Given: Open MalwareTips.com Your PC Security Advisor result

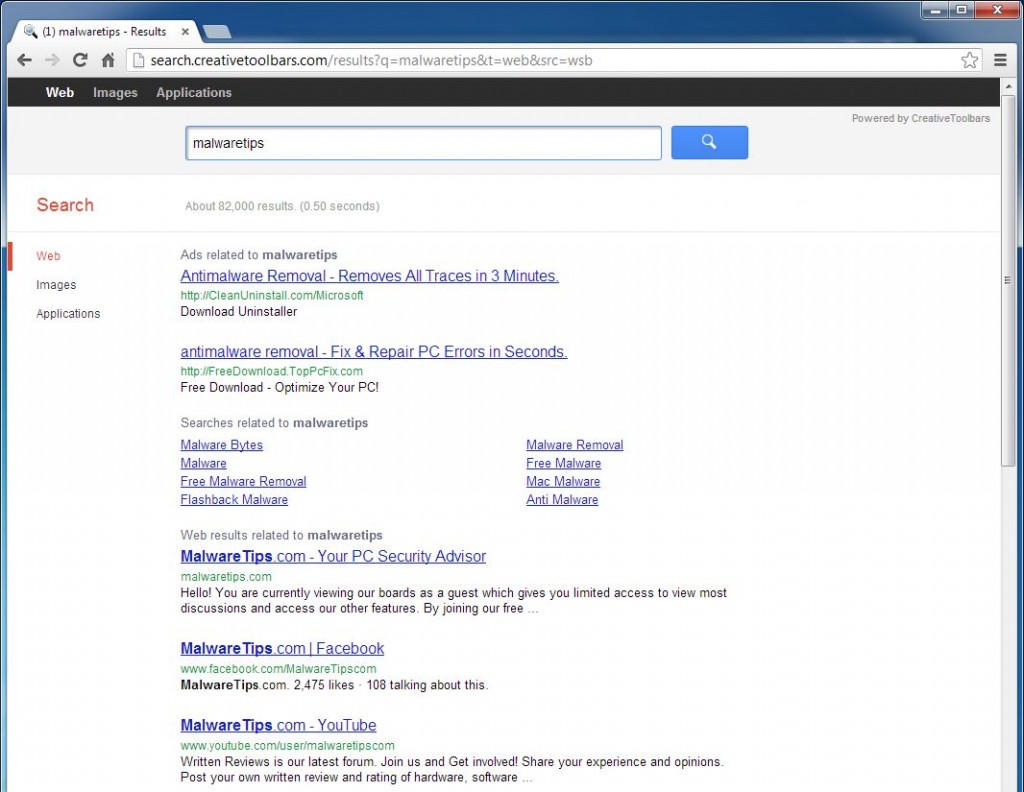Looking at the screenshot, I should coord(333,556).
